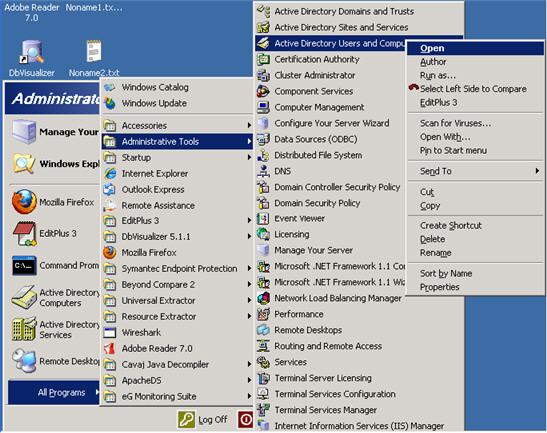
Task: Click the Computer Management icon
Action: click(263, 107)
